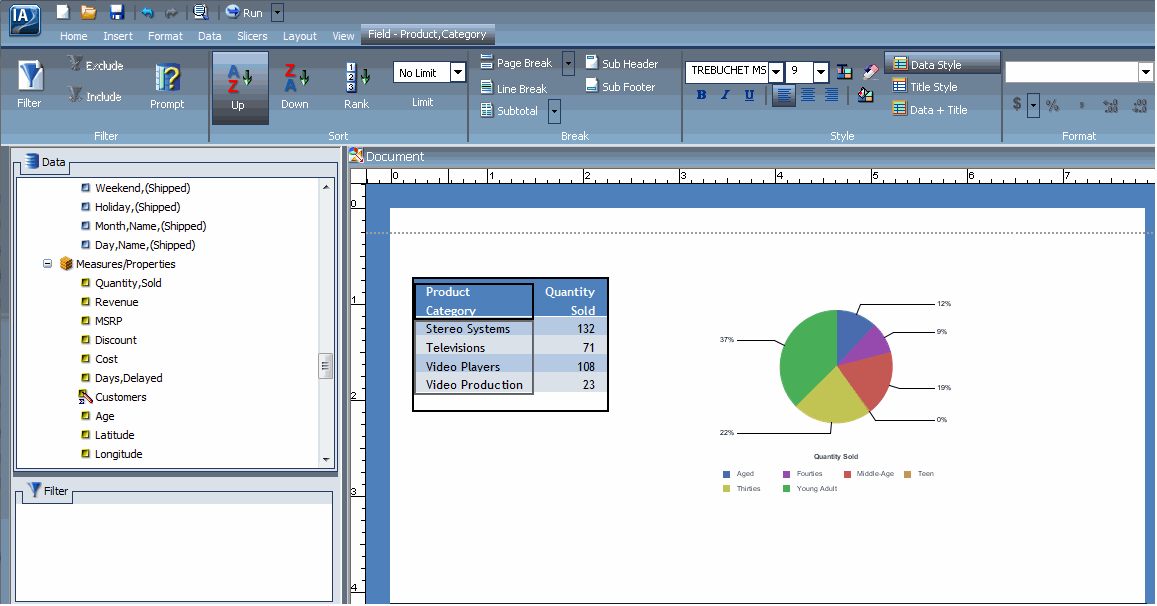This screenshot has height=606, width=1157.
Task: Select the Revenue field in data tree
Action: click(x=117, y=302)
